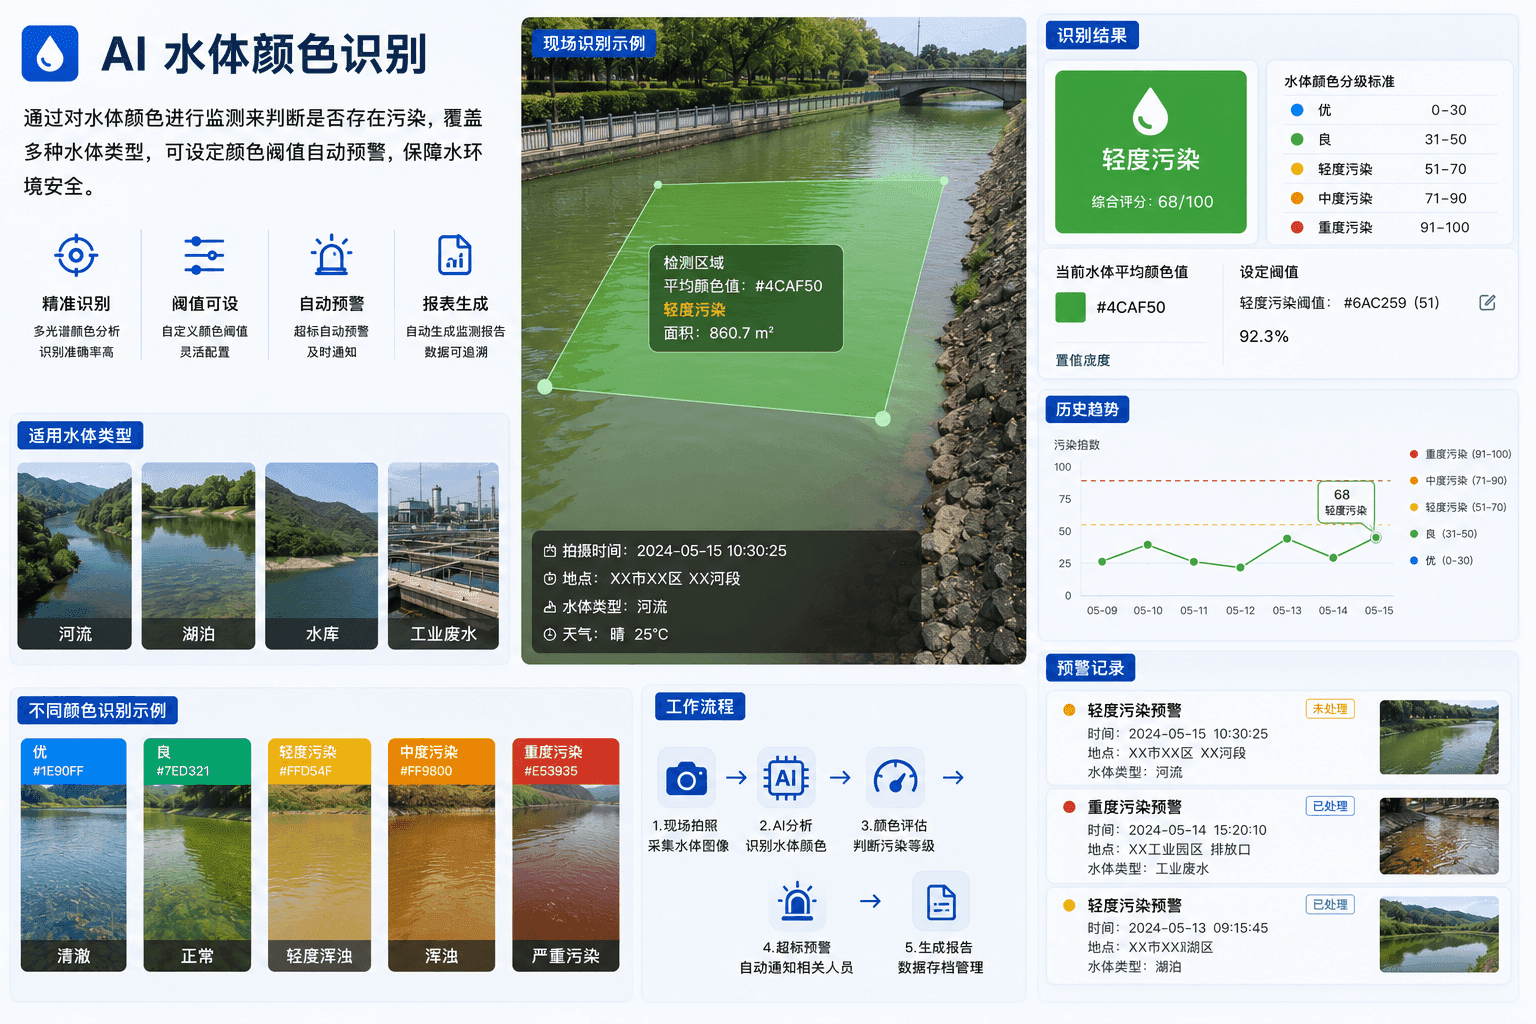Select the 湖泊 water type thumbnail
Image resolution: width=1536 pixels, height=1024 pixels.
pos(198,556)
